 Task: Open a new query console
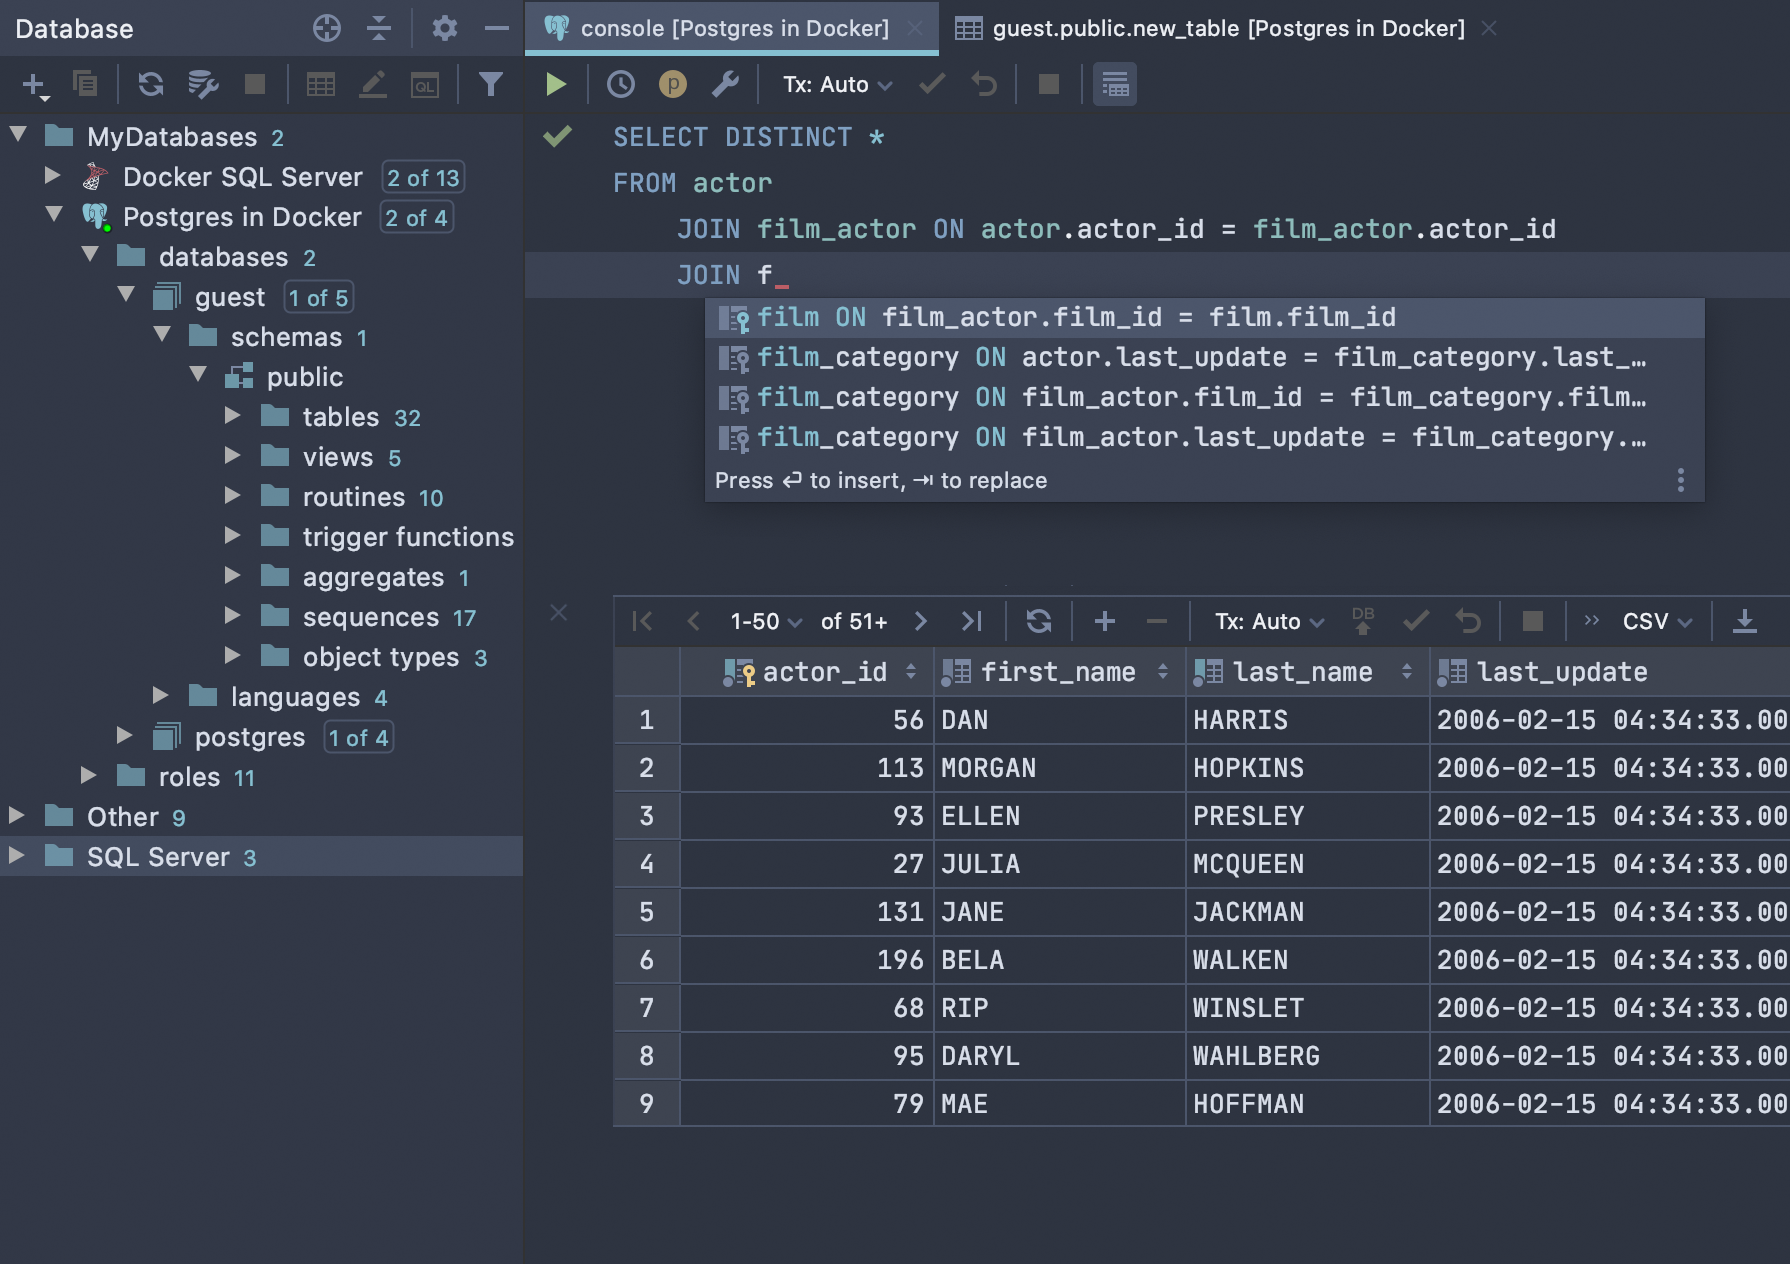(x=425, y=84)
